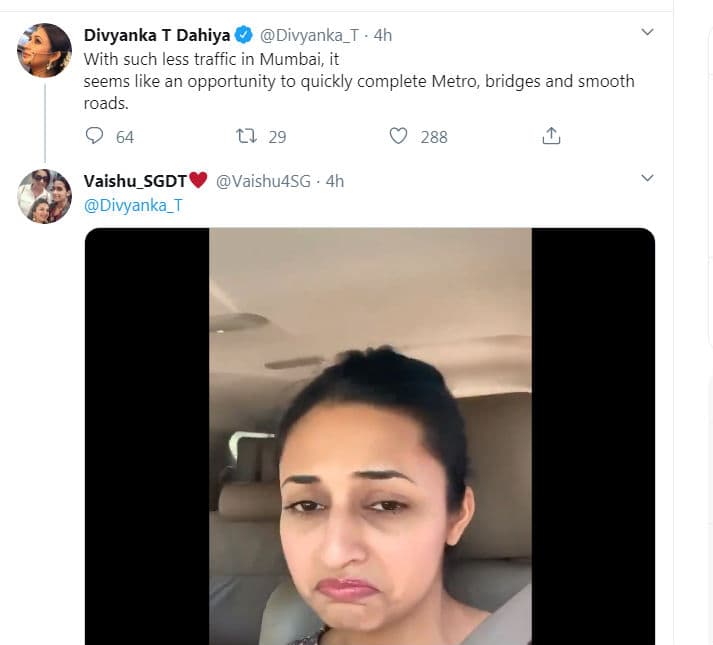Open the share tweet icon
The height and width of the screenshot is (645, 713).
[x=551, y=136]
